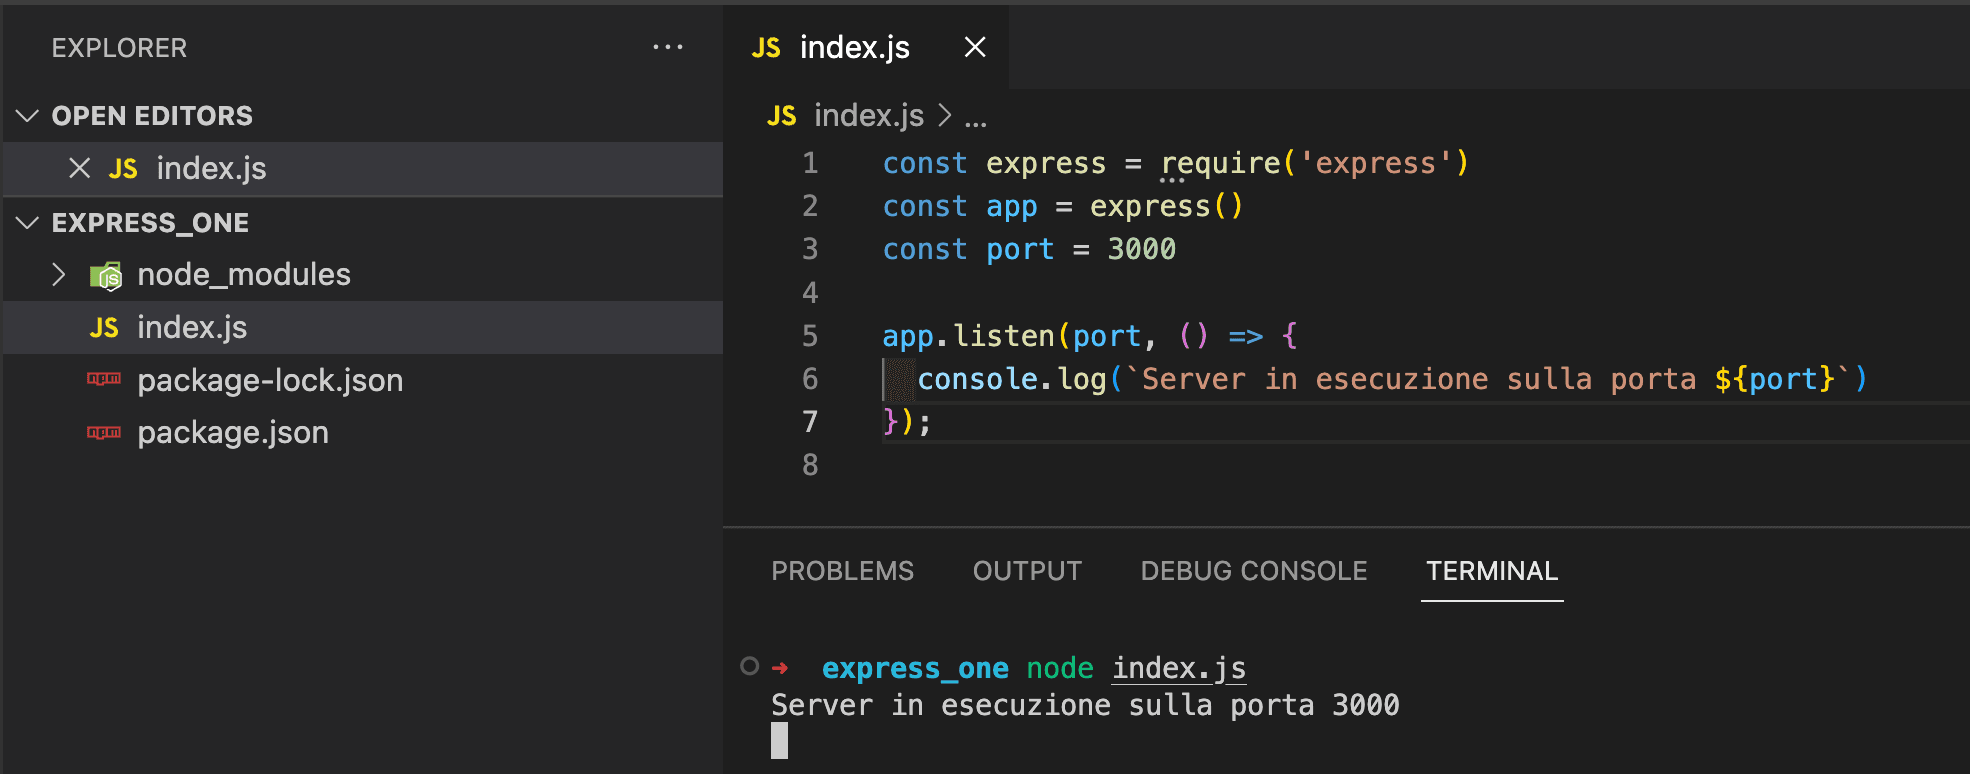Click '${port}' template expression on line 6

coord(1775,379)
